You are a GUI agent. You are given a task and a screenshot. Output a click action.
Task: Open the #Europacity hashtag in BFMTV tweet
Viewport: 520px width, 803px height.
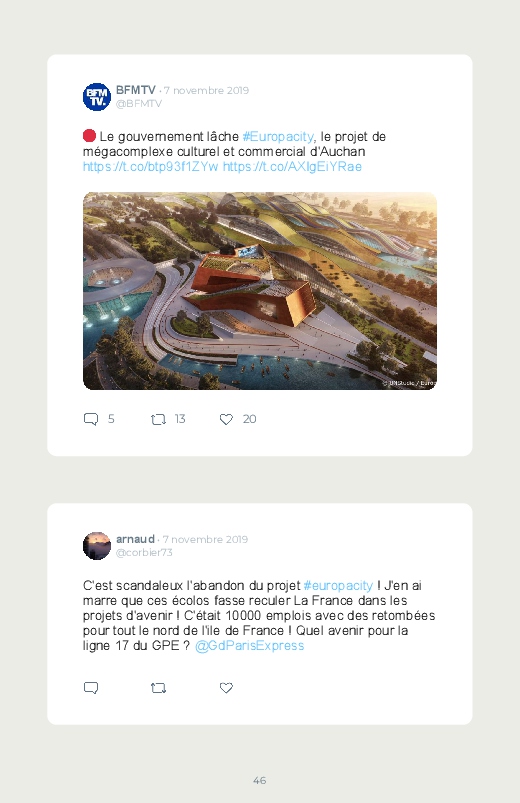[278, 137]
